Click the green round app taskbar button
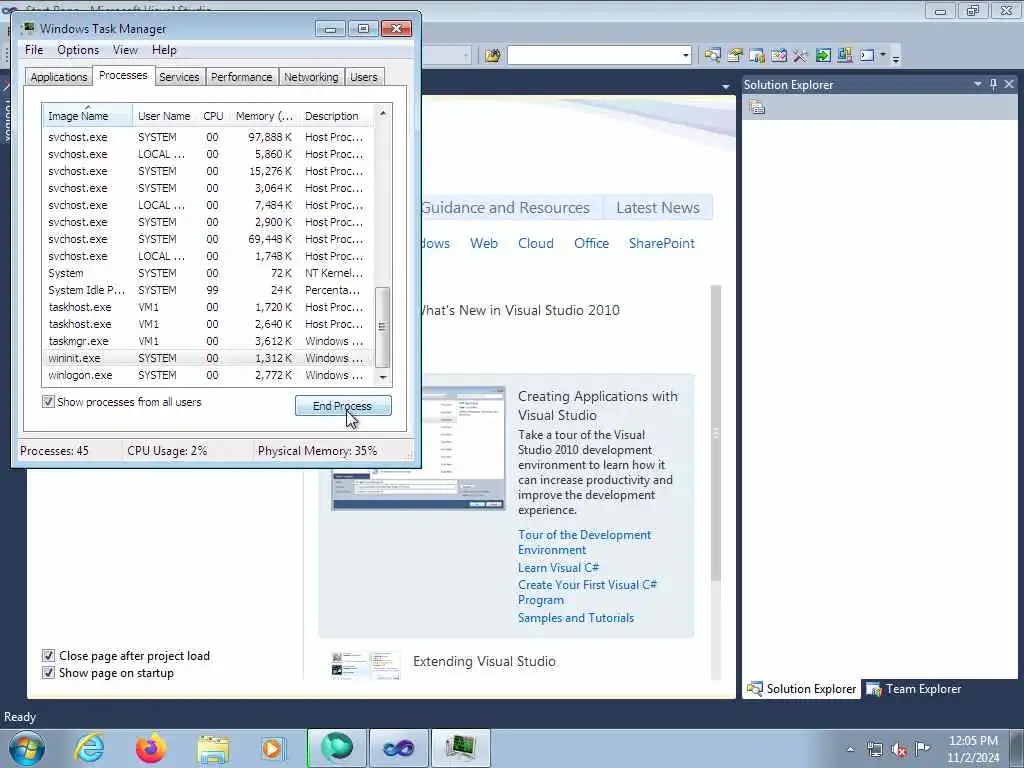 [337, 748]
